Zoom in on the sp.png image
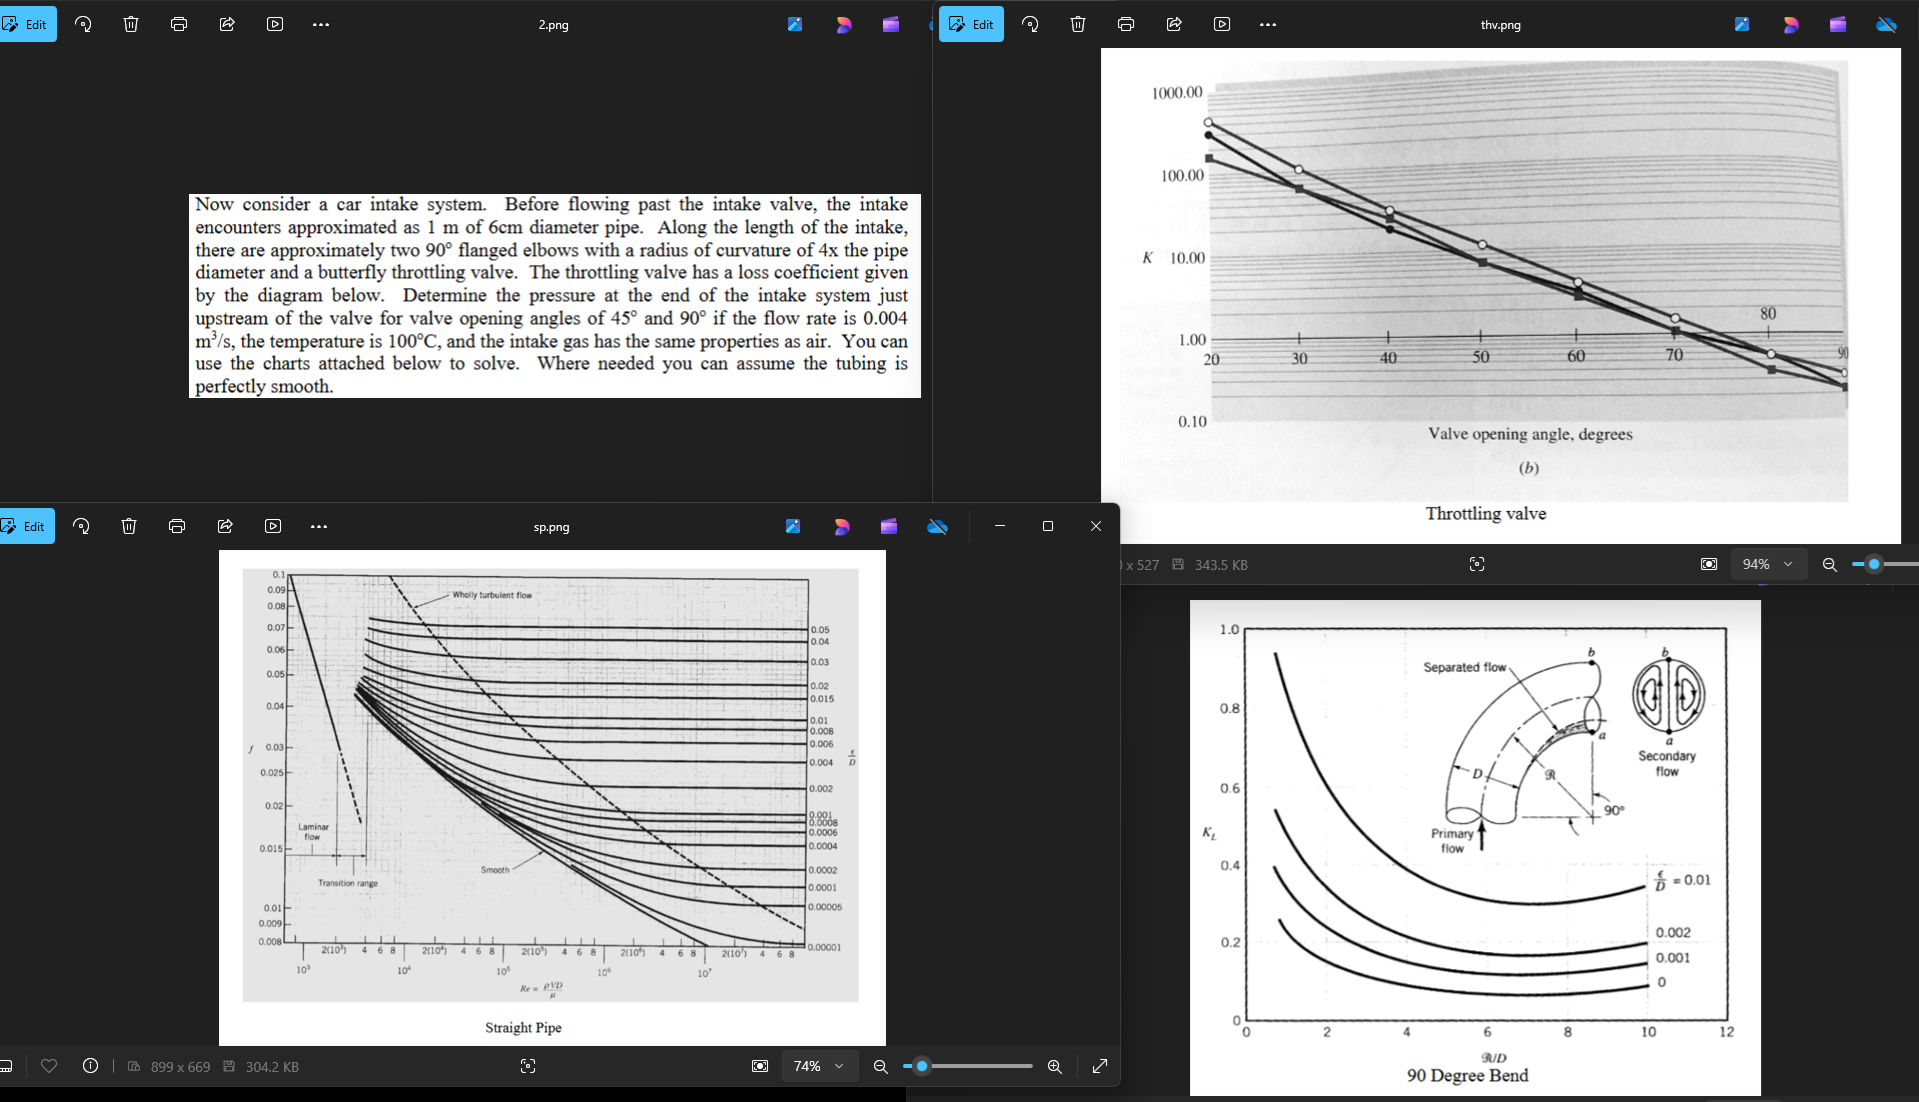1919x1102 pixels. pos(1054,1066)
